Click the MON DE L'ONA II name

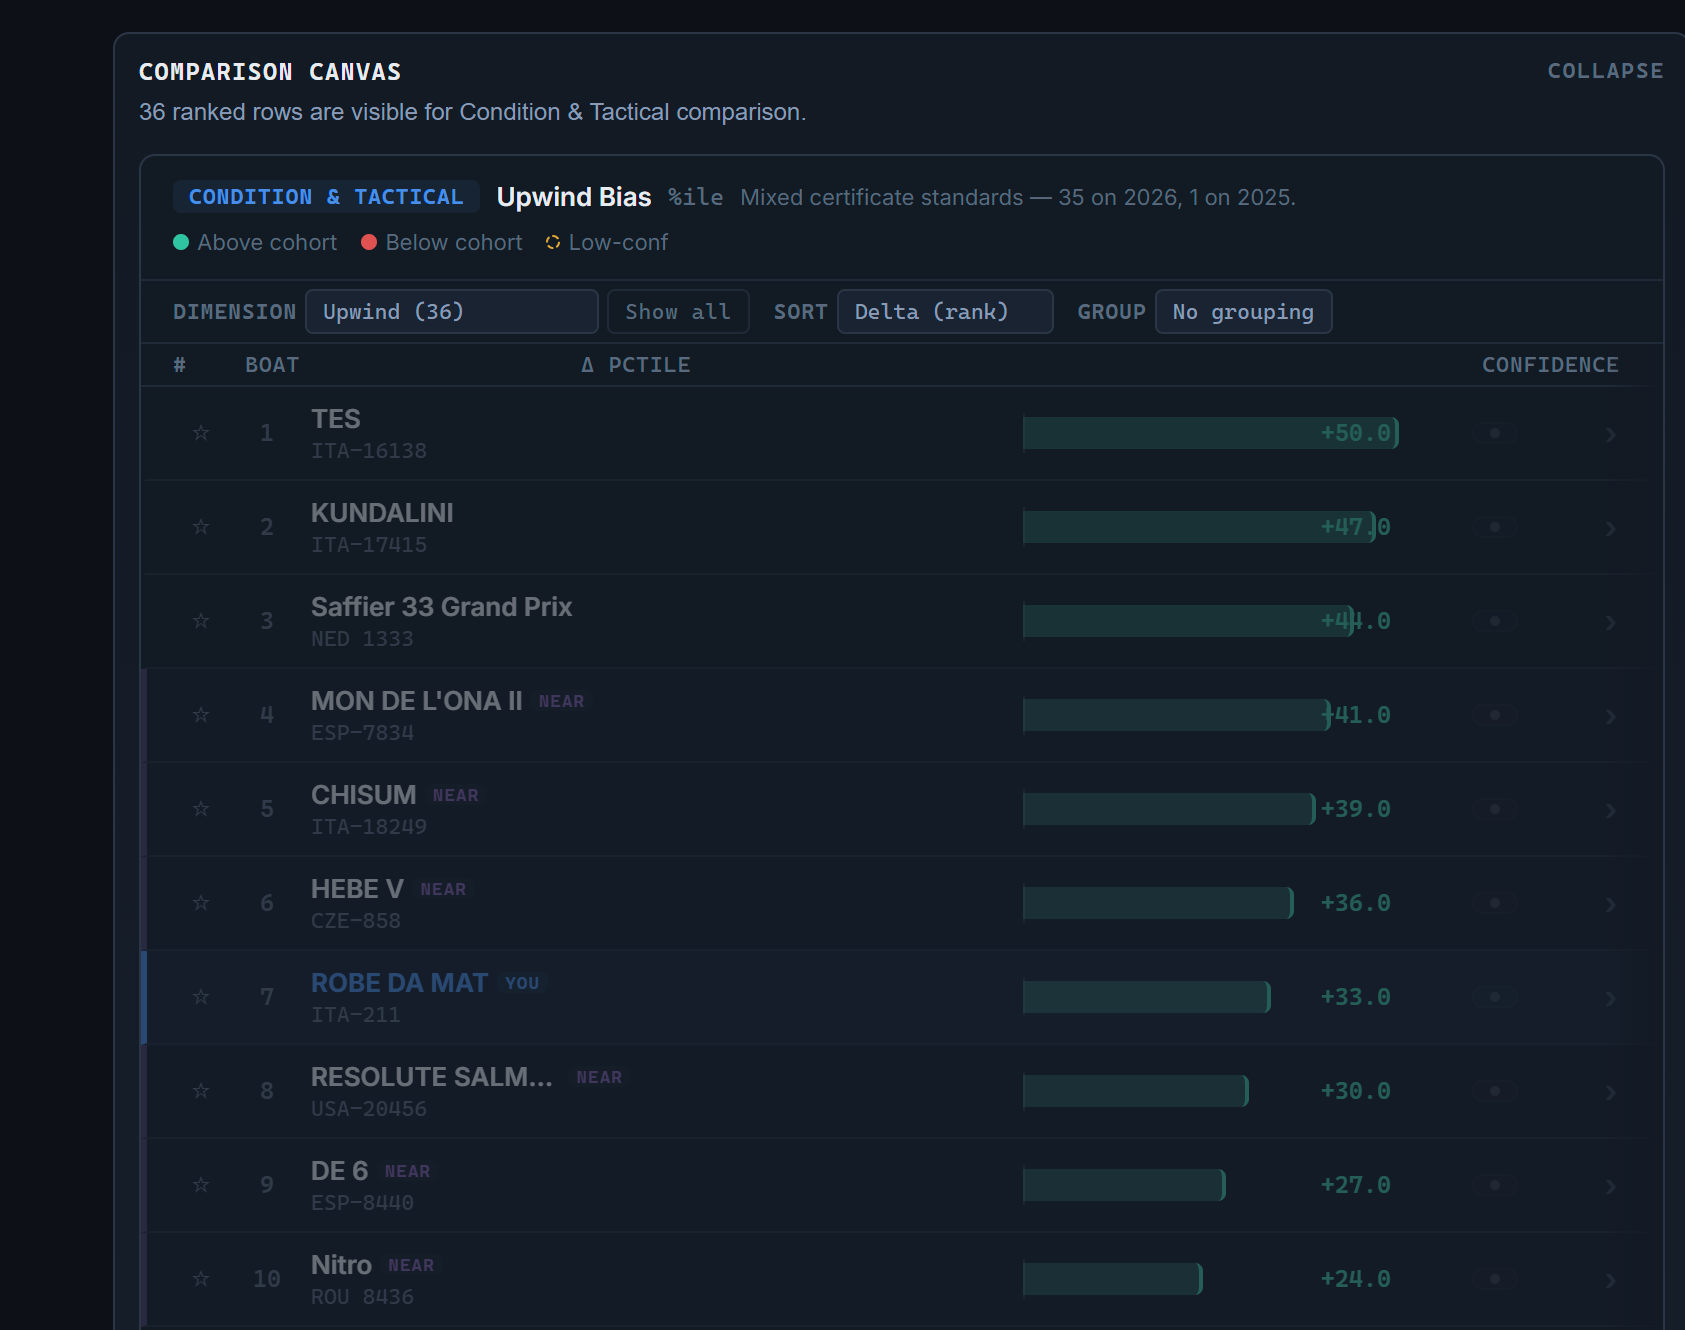pos(417,701)
